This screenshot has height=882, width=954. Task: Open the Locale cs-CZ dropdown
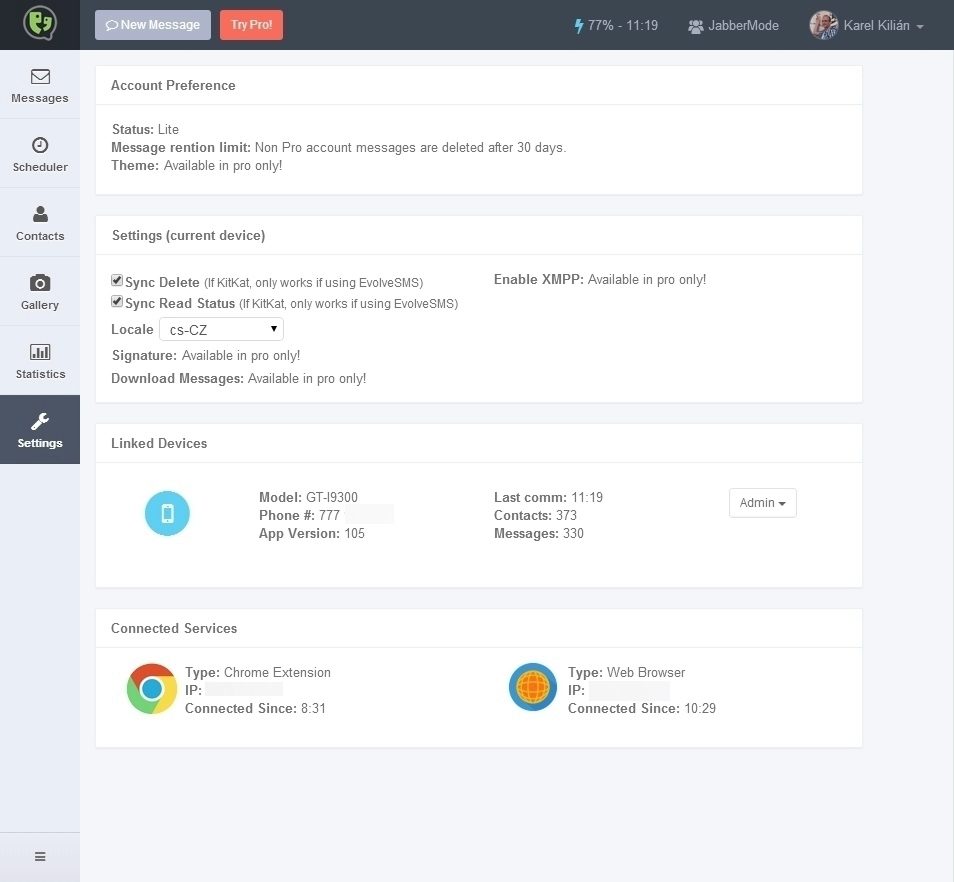tap(221, 329)
